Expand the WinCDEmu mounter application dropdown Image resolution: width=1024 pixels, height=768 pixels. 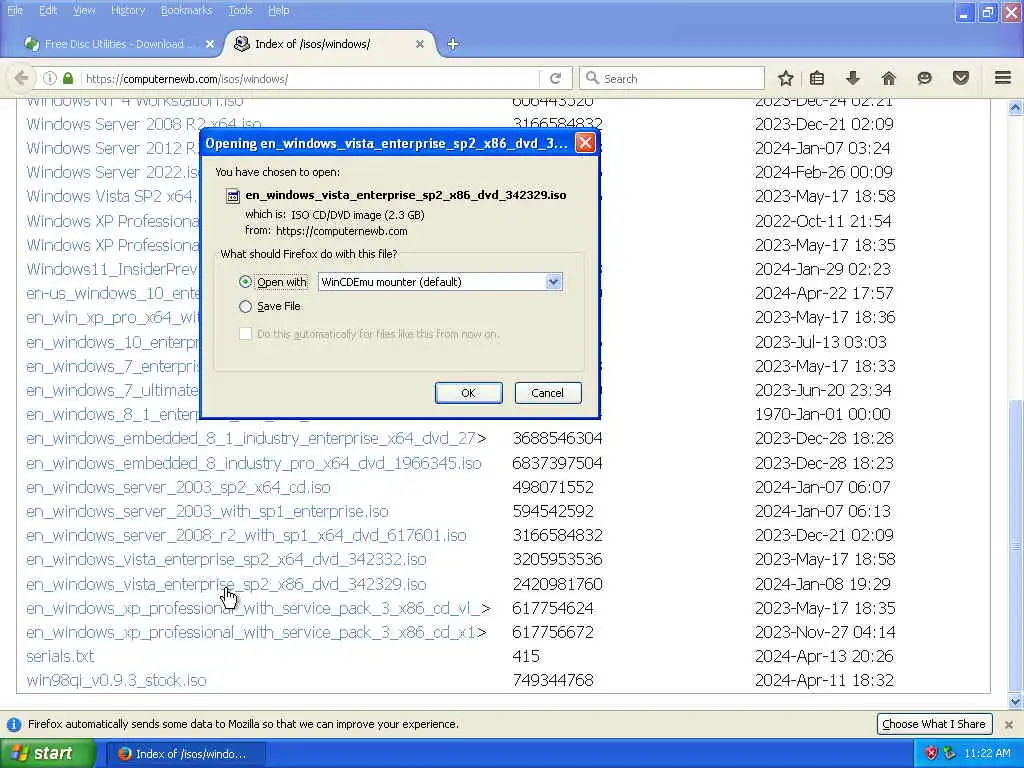(x=553, y=282)
